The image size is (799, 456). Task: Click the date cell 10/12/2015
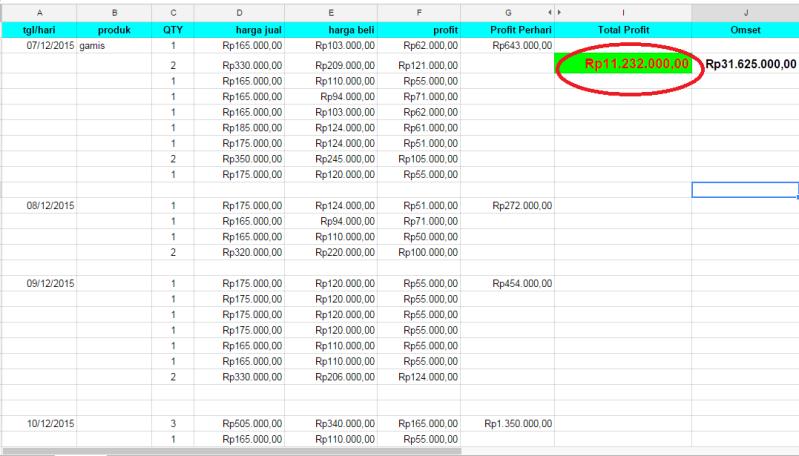pos(39,424)
